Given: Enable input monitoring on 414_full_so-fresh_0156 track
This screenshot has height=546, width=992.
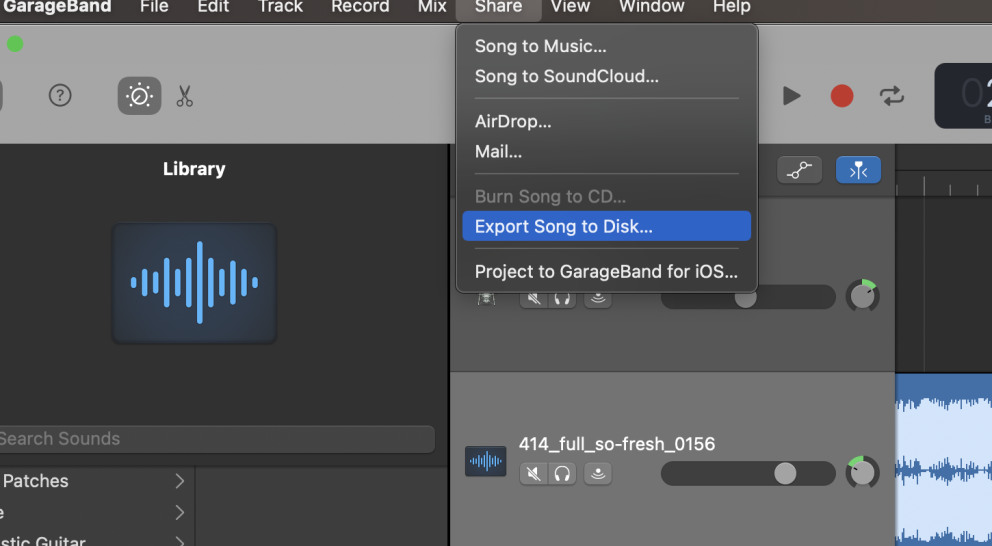Looking at the screenshot, I should [598, 473].
